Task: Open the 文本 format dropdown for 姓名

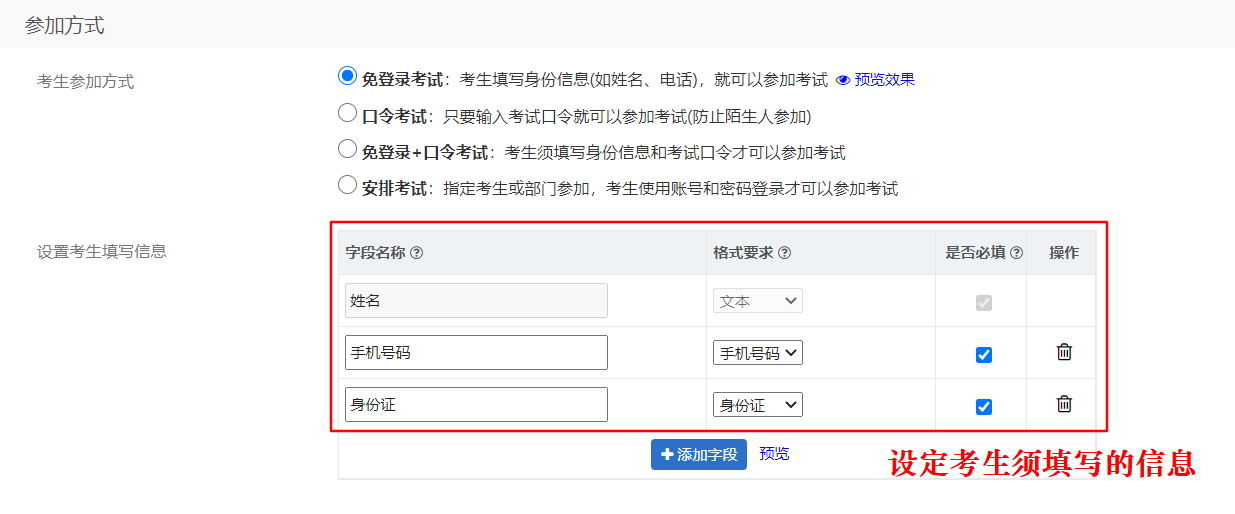Action: click(x=758, y=301)
